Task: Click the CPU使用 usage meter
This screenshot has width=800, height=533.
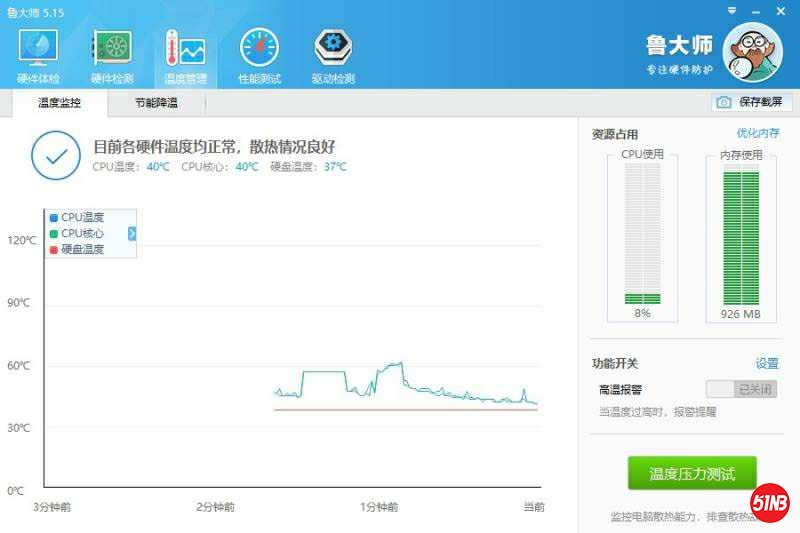Action: point(642,236)
